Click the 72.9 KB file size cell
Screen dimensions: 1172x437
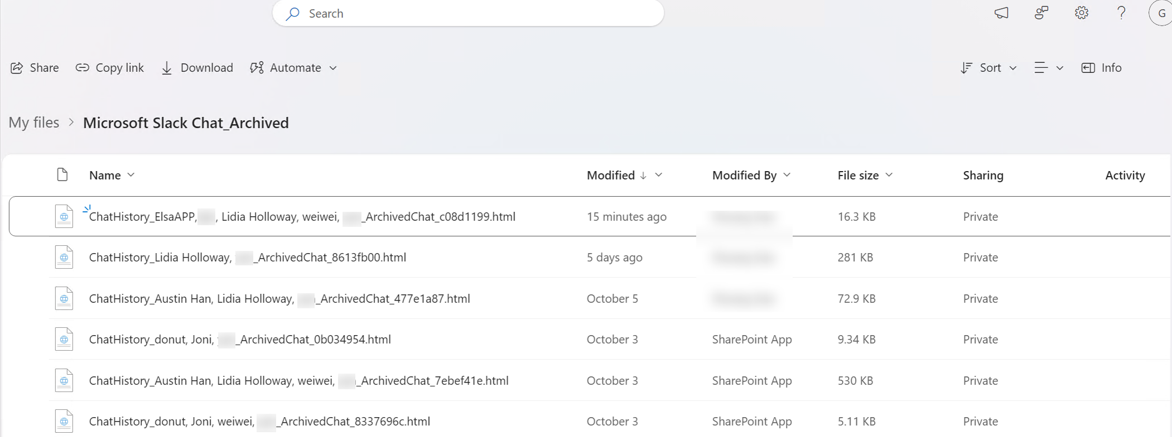click(857, 299)
